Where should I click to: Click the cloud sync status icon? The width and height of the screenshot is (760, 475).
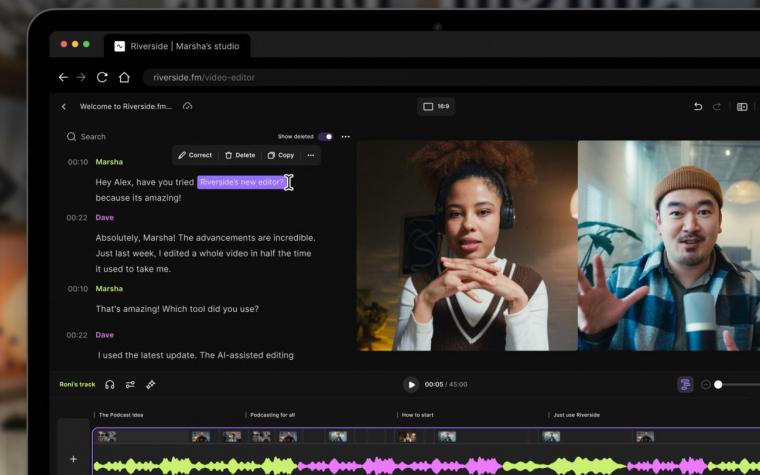[188, 106]
